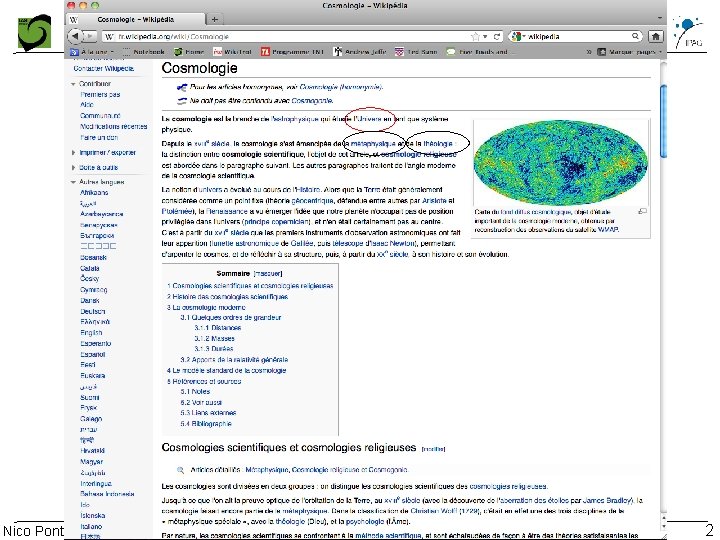Click the address bar URL field
Screen dimensions: 720x540
292,36
